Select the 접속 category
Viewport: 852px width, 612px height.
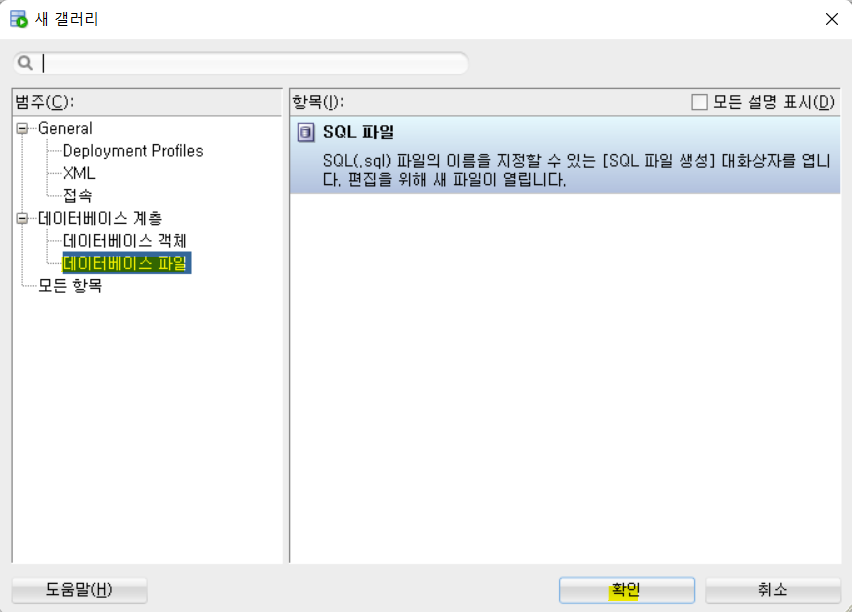[78, 195]
